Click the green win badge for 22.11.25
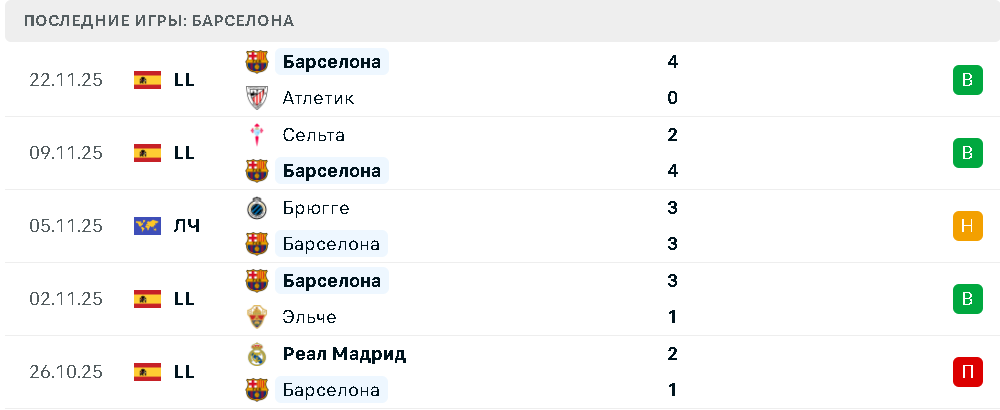 (966, 80)
